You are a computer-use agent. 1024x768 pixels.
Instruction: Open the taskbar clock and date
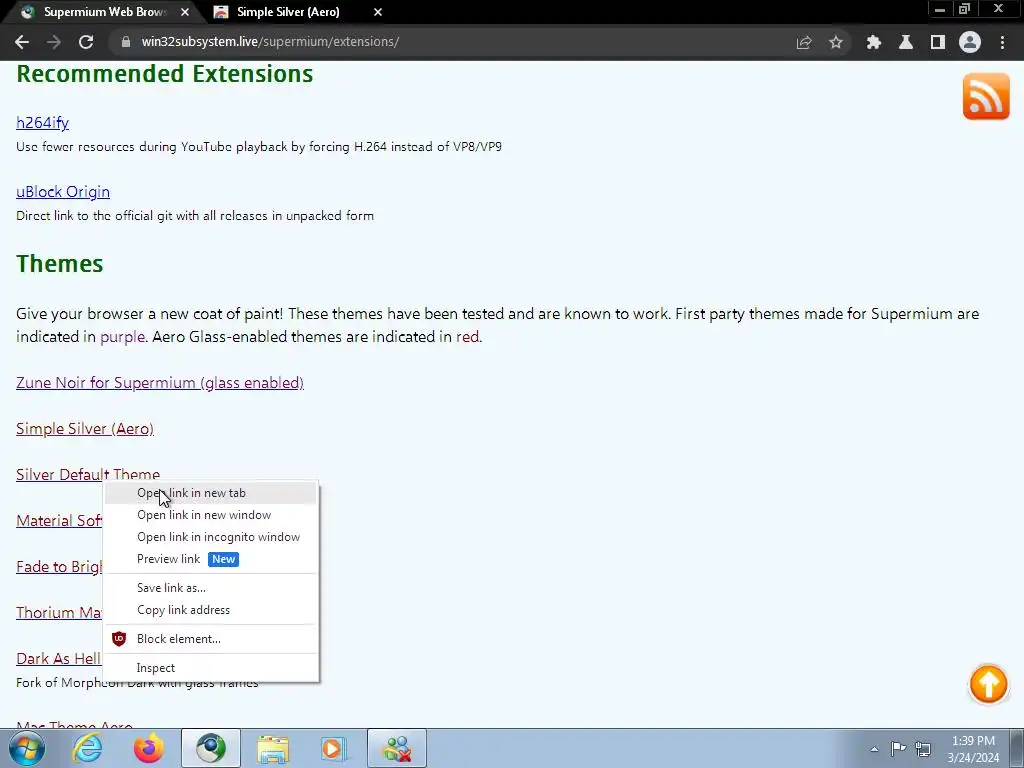[973, 749]
